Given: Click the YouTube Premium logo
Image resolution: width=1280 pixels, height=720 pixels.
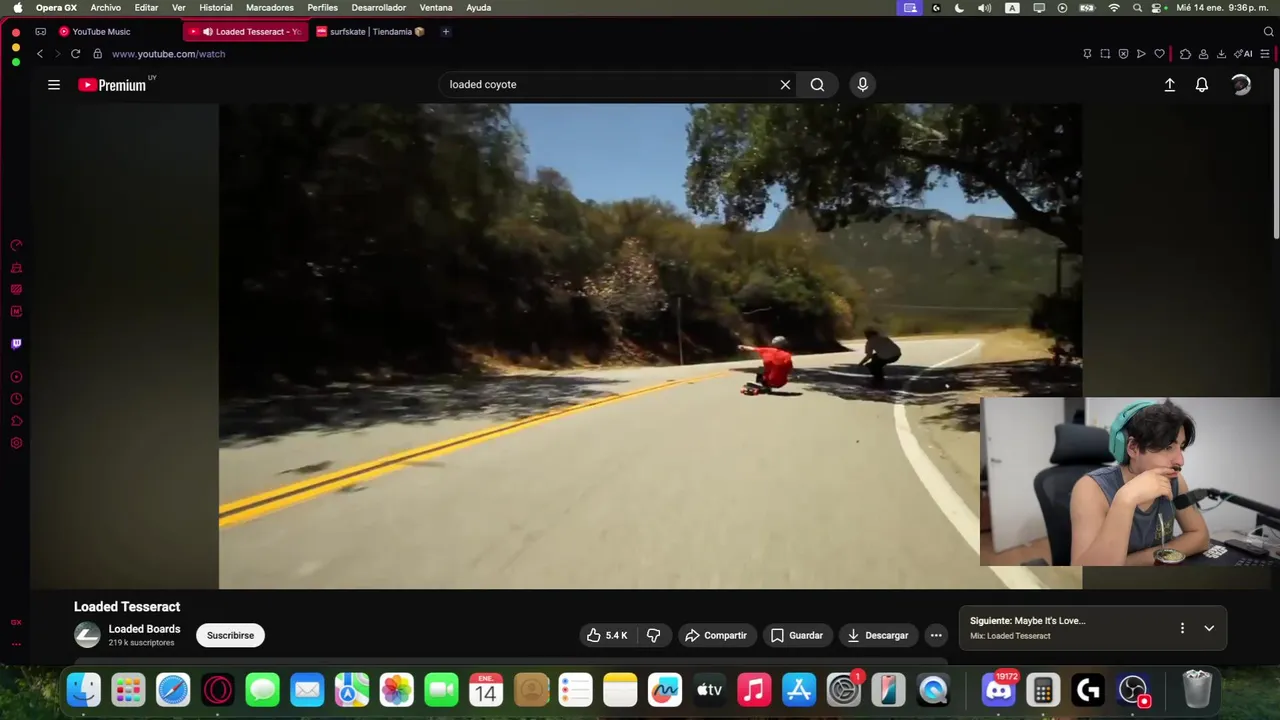Looking at the screenshot, I should click(113, 85).
